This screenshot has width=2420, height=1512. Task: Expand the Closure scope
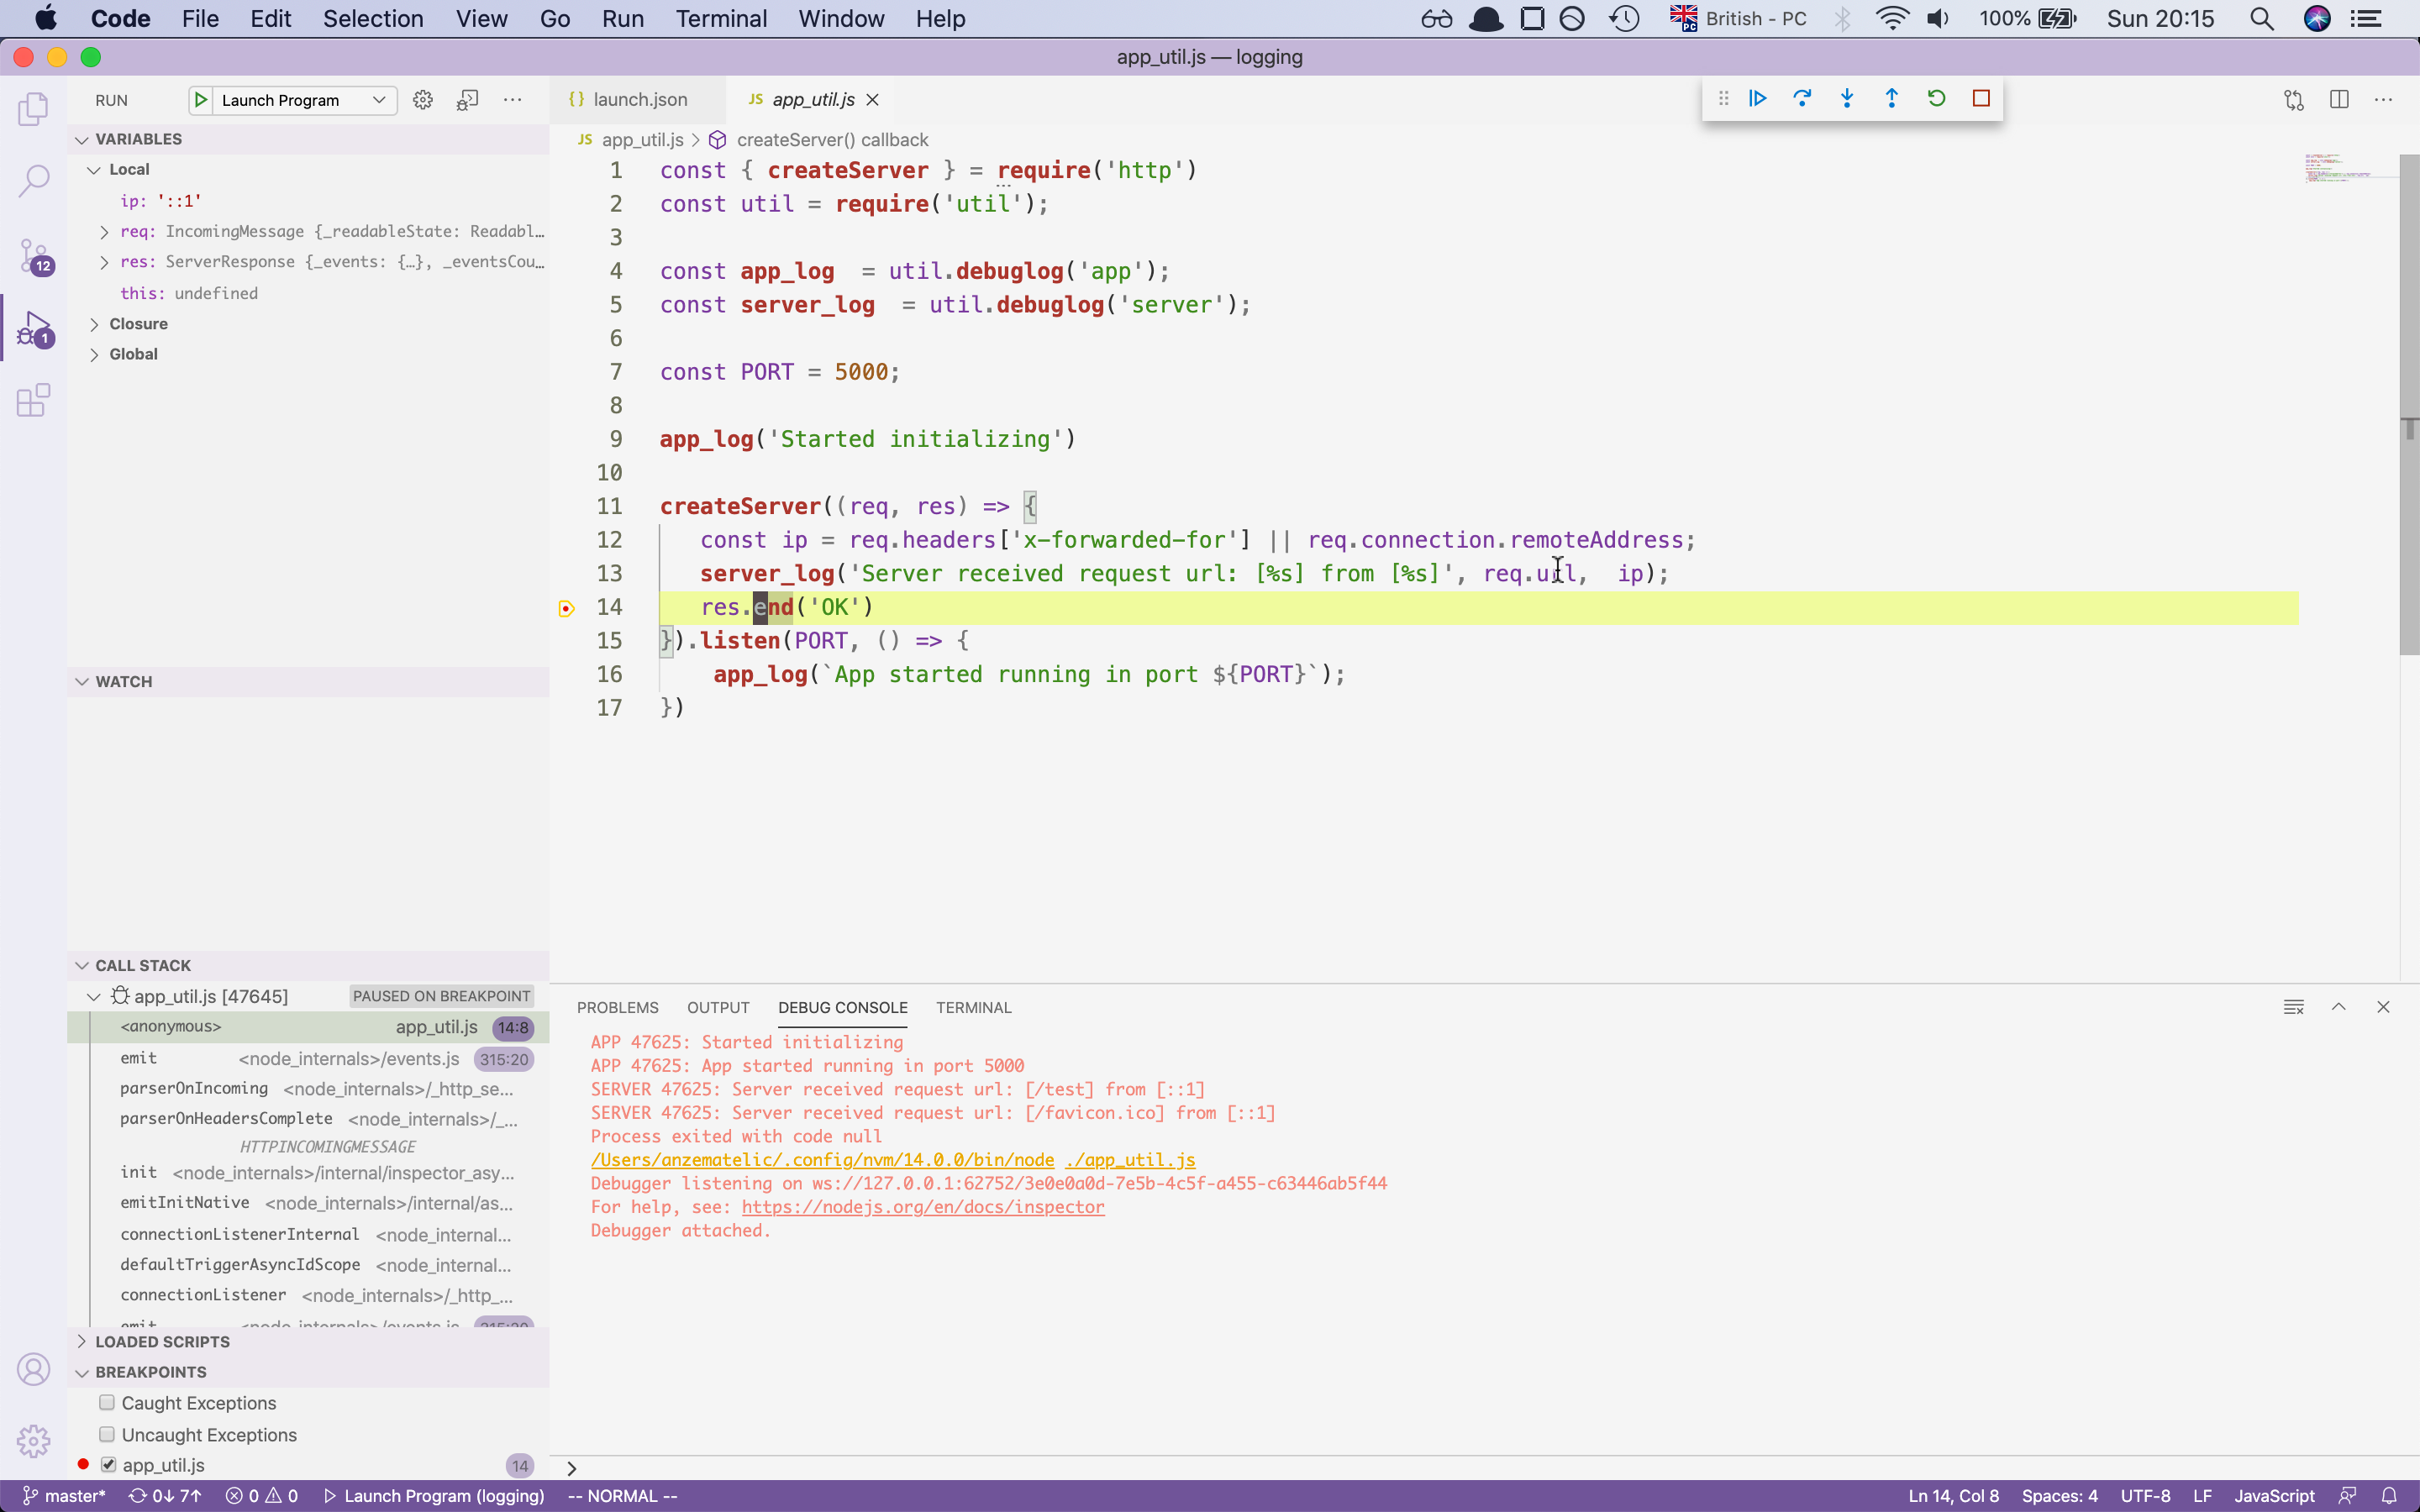[96, 323]
